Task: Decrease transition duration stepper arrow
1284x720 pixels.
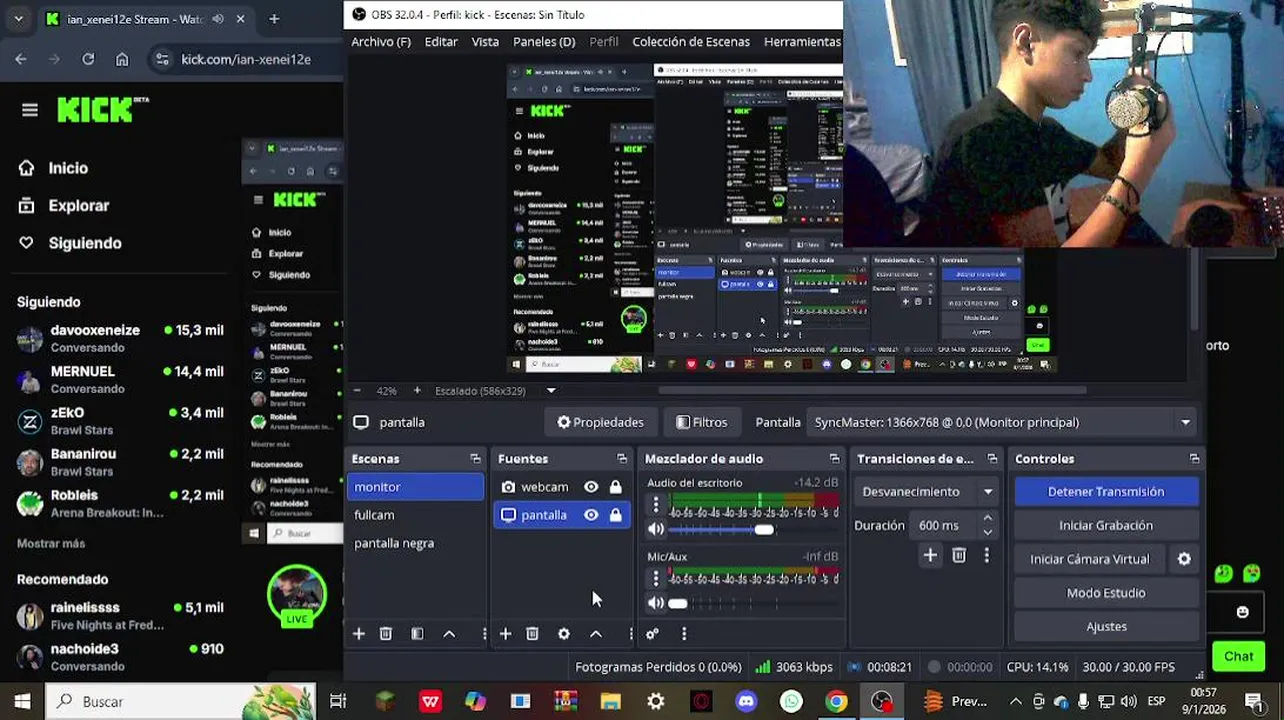Action: coord(988,531)
